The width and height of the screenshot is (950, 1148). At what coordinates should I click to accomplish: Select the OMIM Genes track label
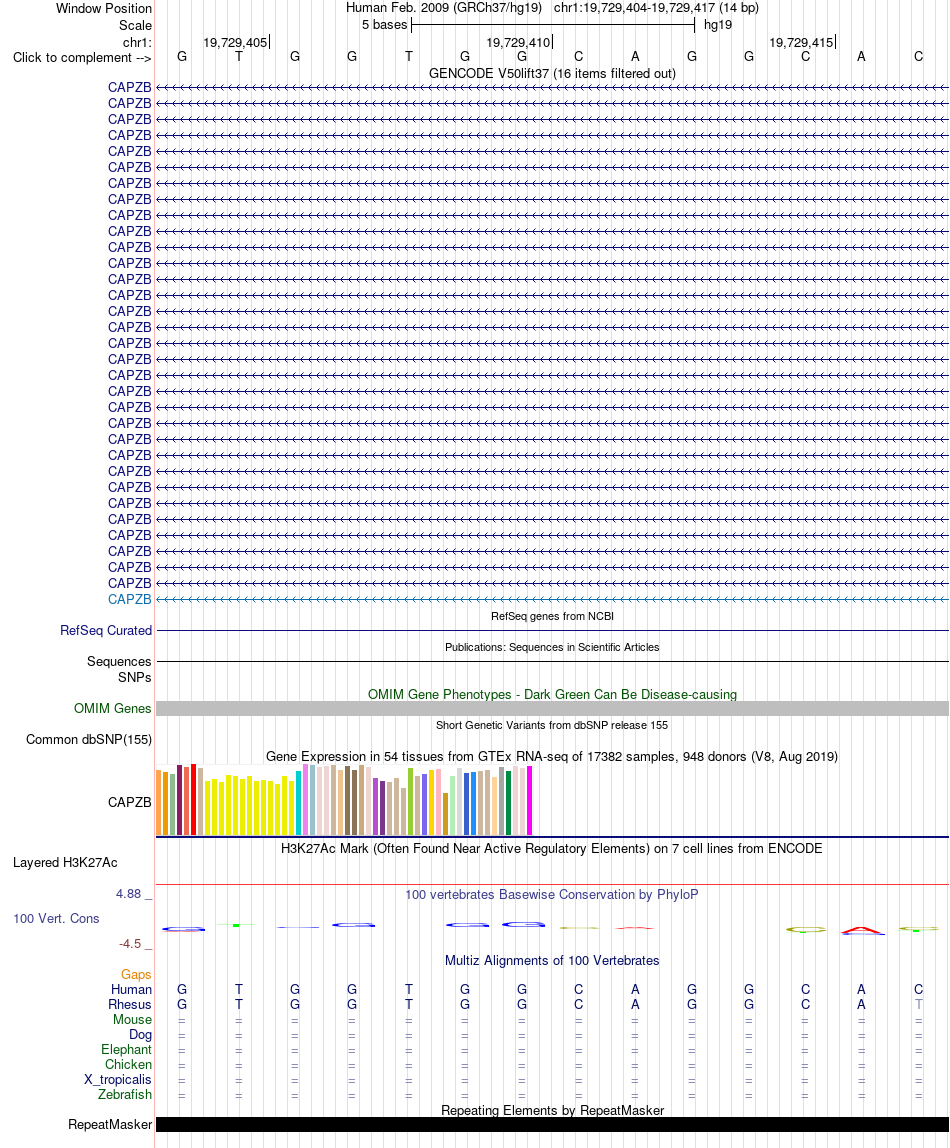click(113, 709)
